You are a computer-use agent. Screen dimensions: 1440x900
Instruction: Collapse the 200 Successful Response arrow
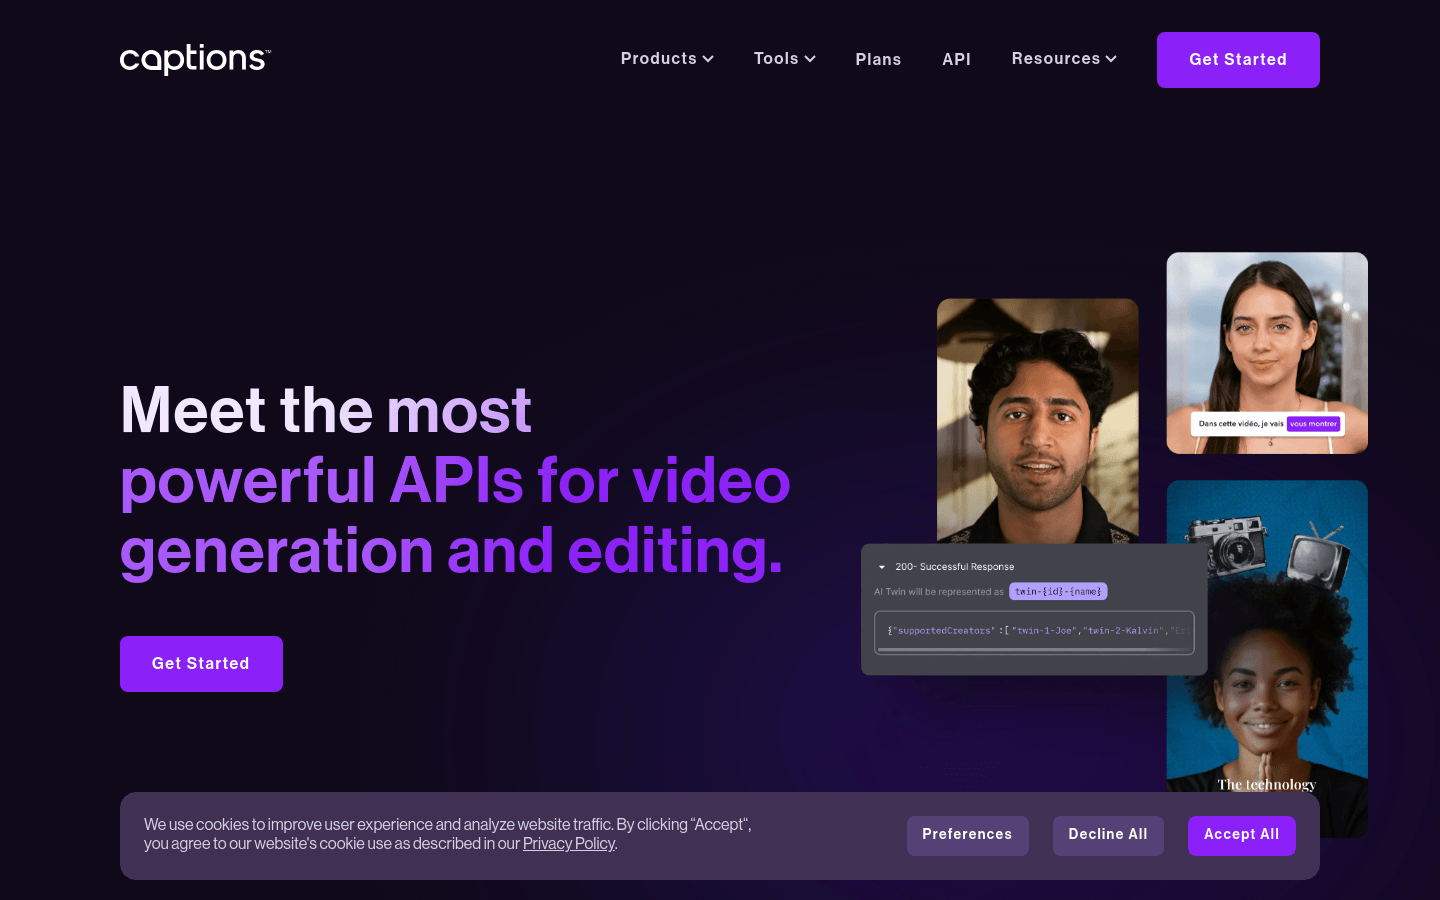[882, 567]
